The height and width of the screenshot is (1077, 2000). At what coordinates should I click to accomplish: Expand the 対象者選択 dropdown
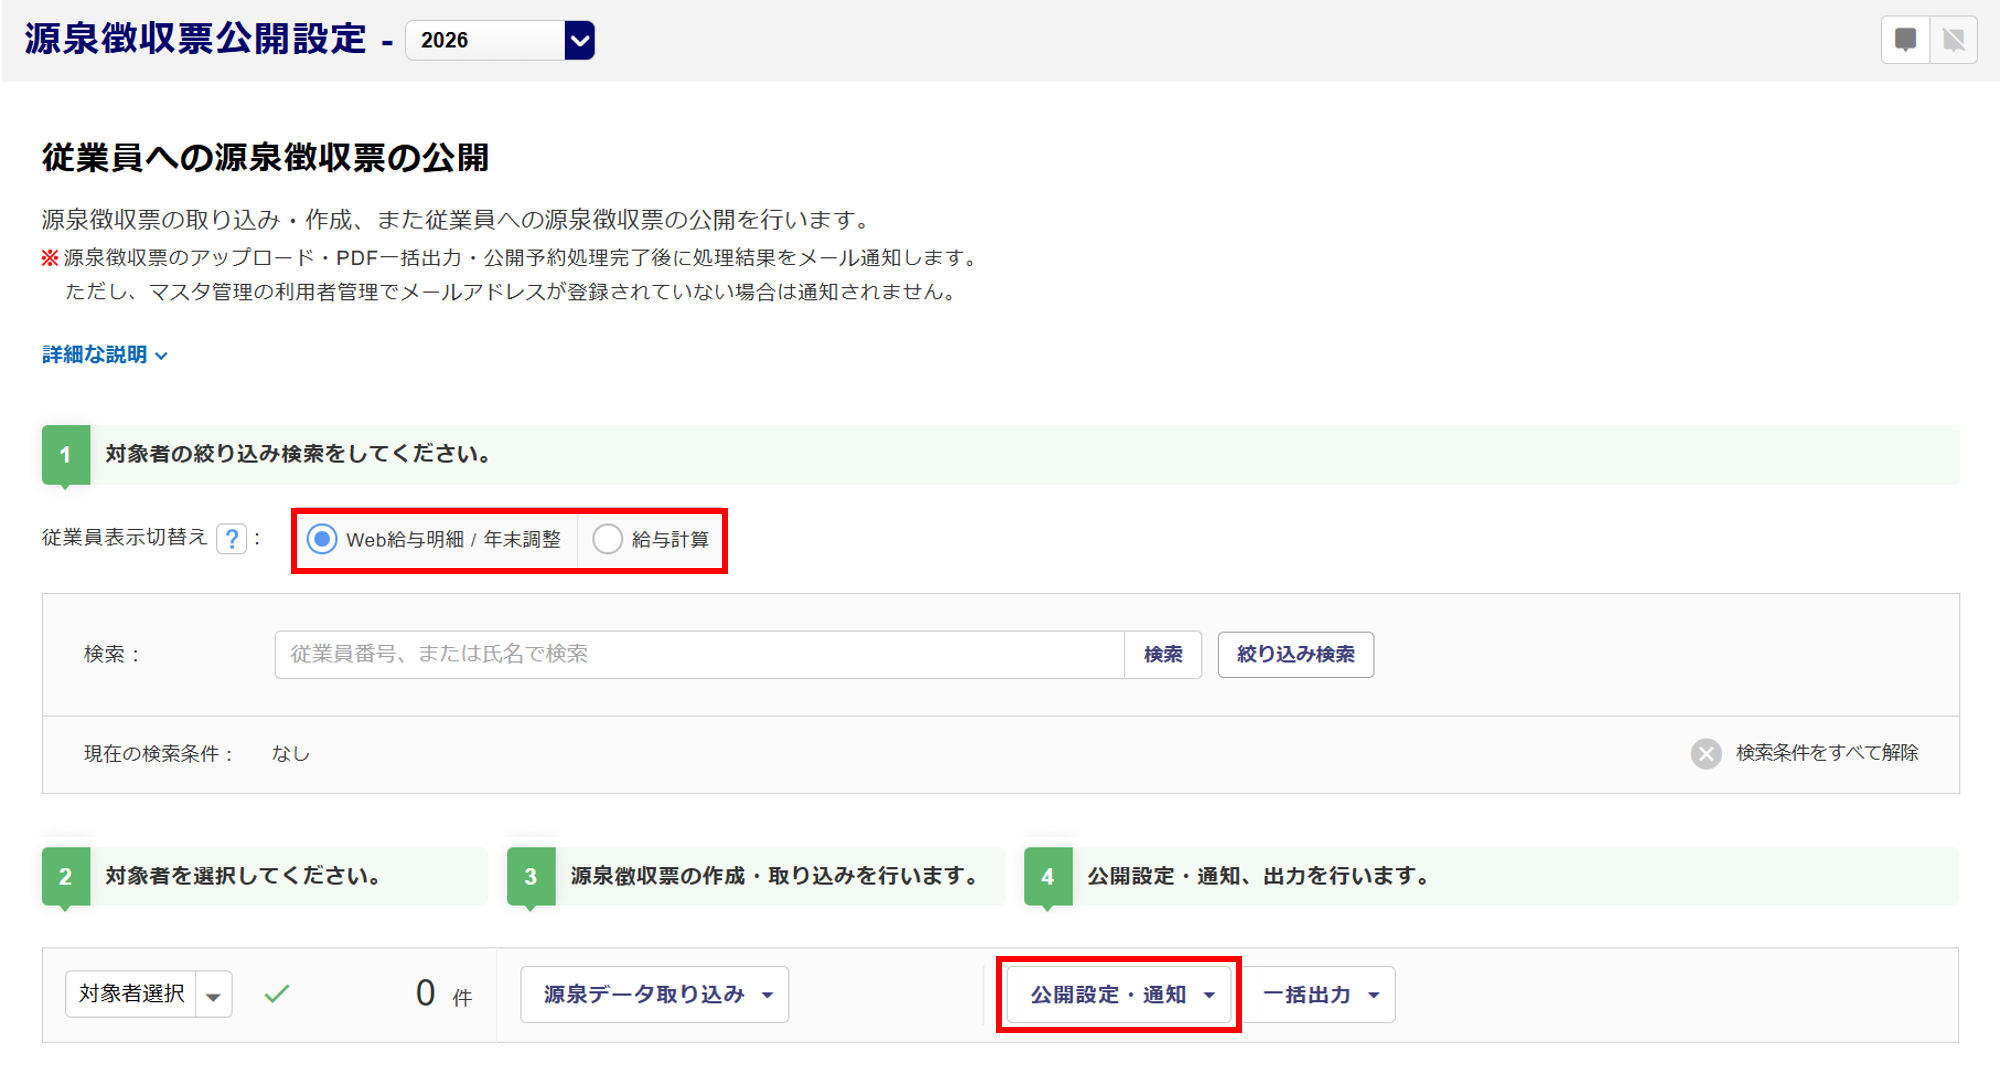click(x=213, y=995)
